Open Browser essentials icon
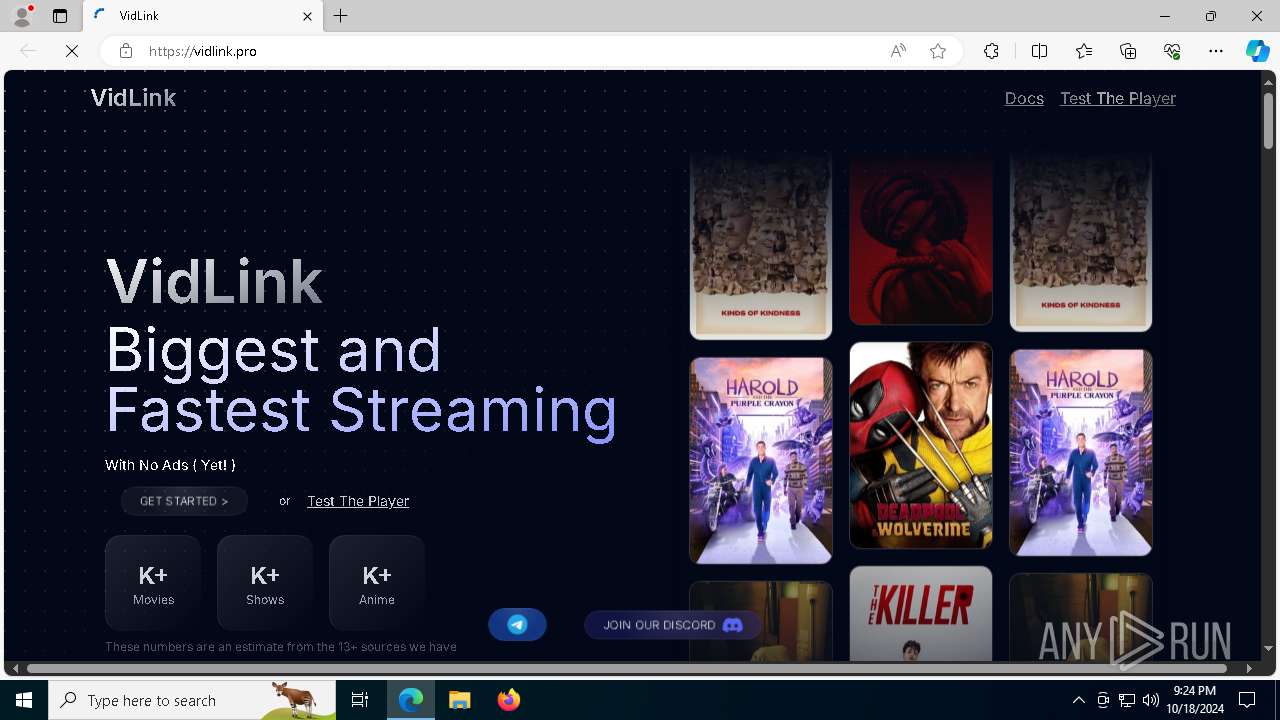1280x720 pixels. [x=1172, y=51]
